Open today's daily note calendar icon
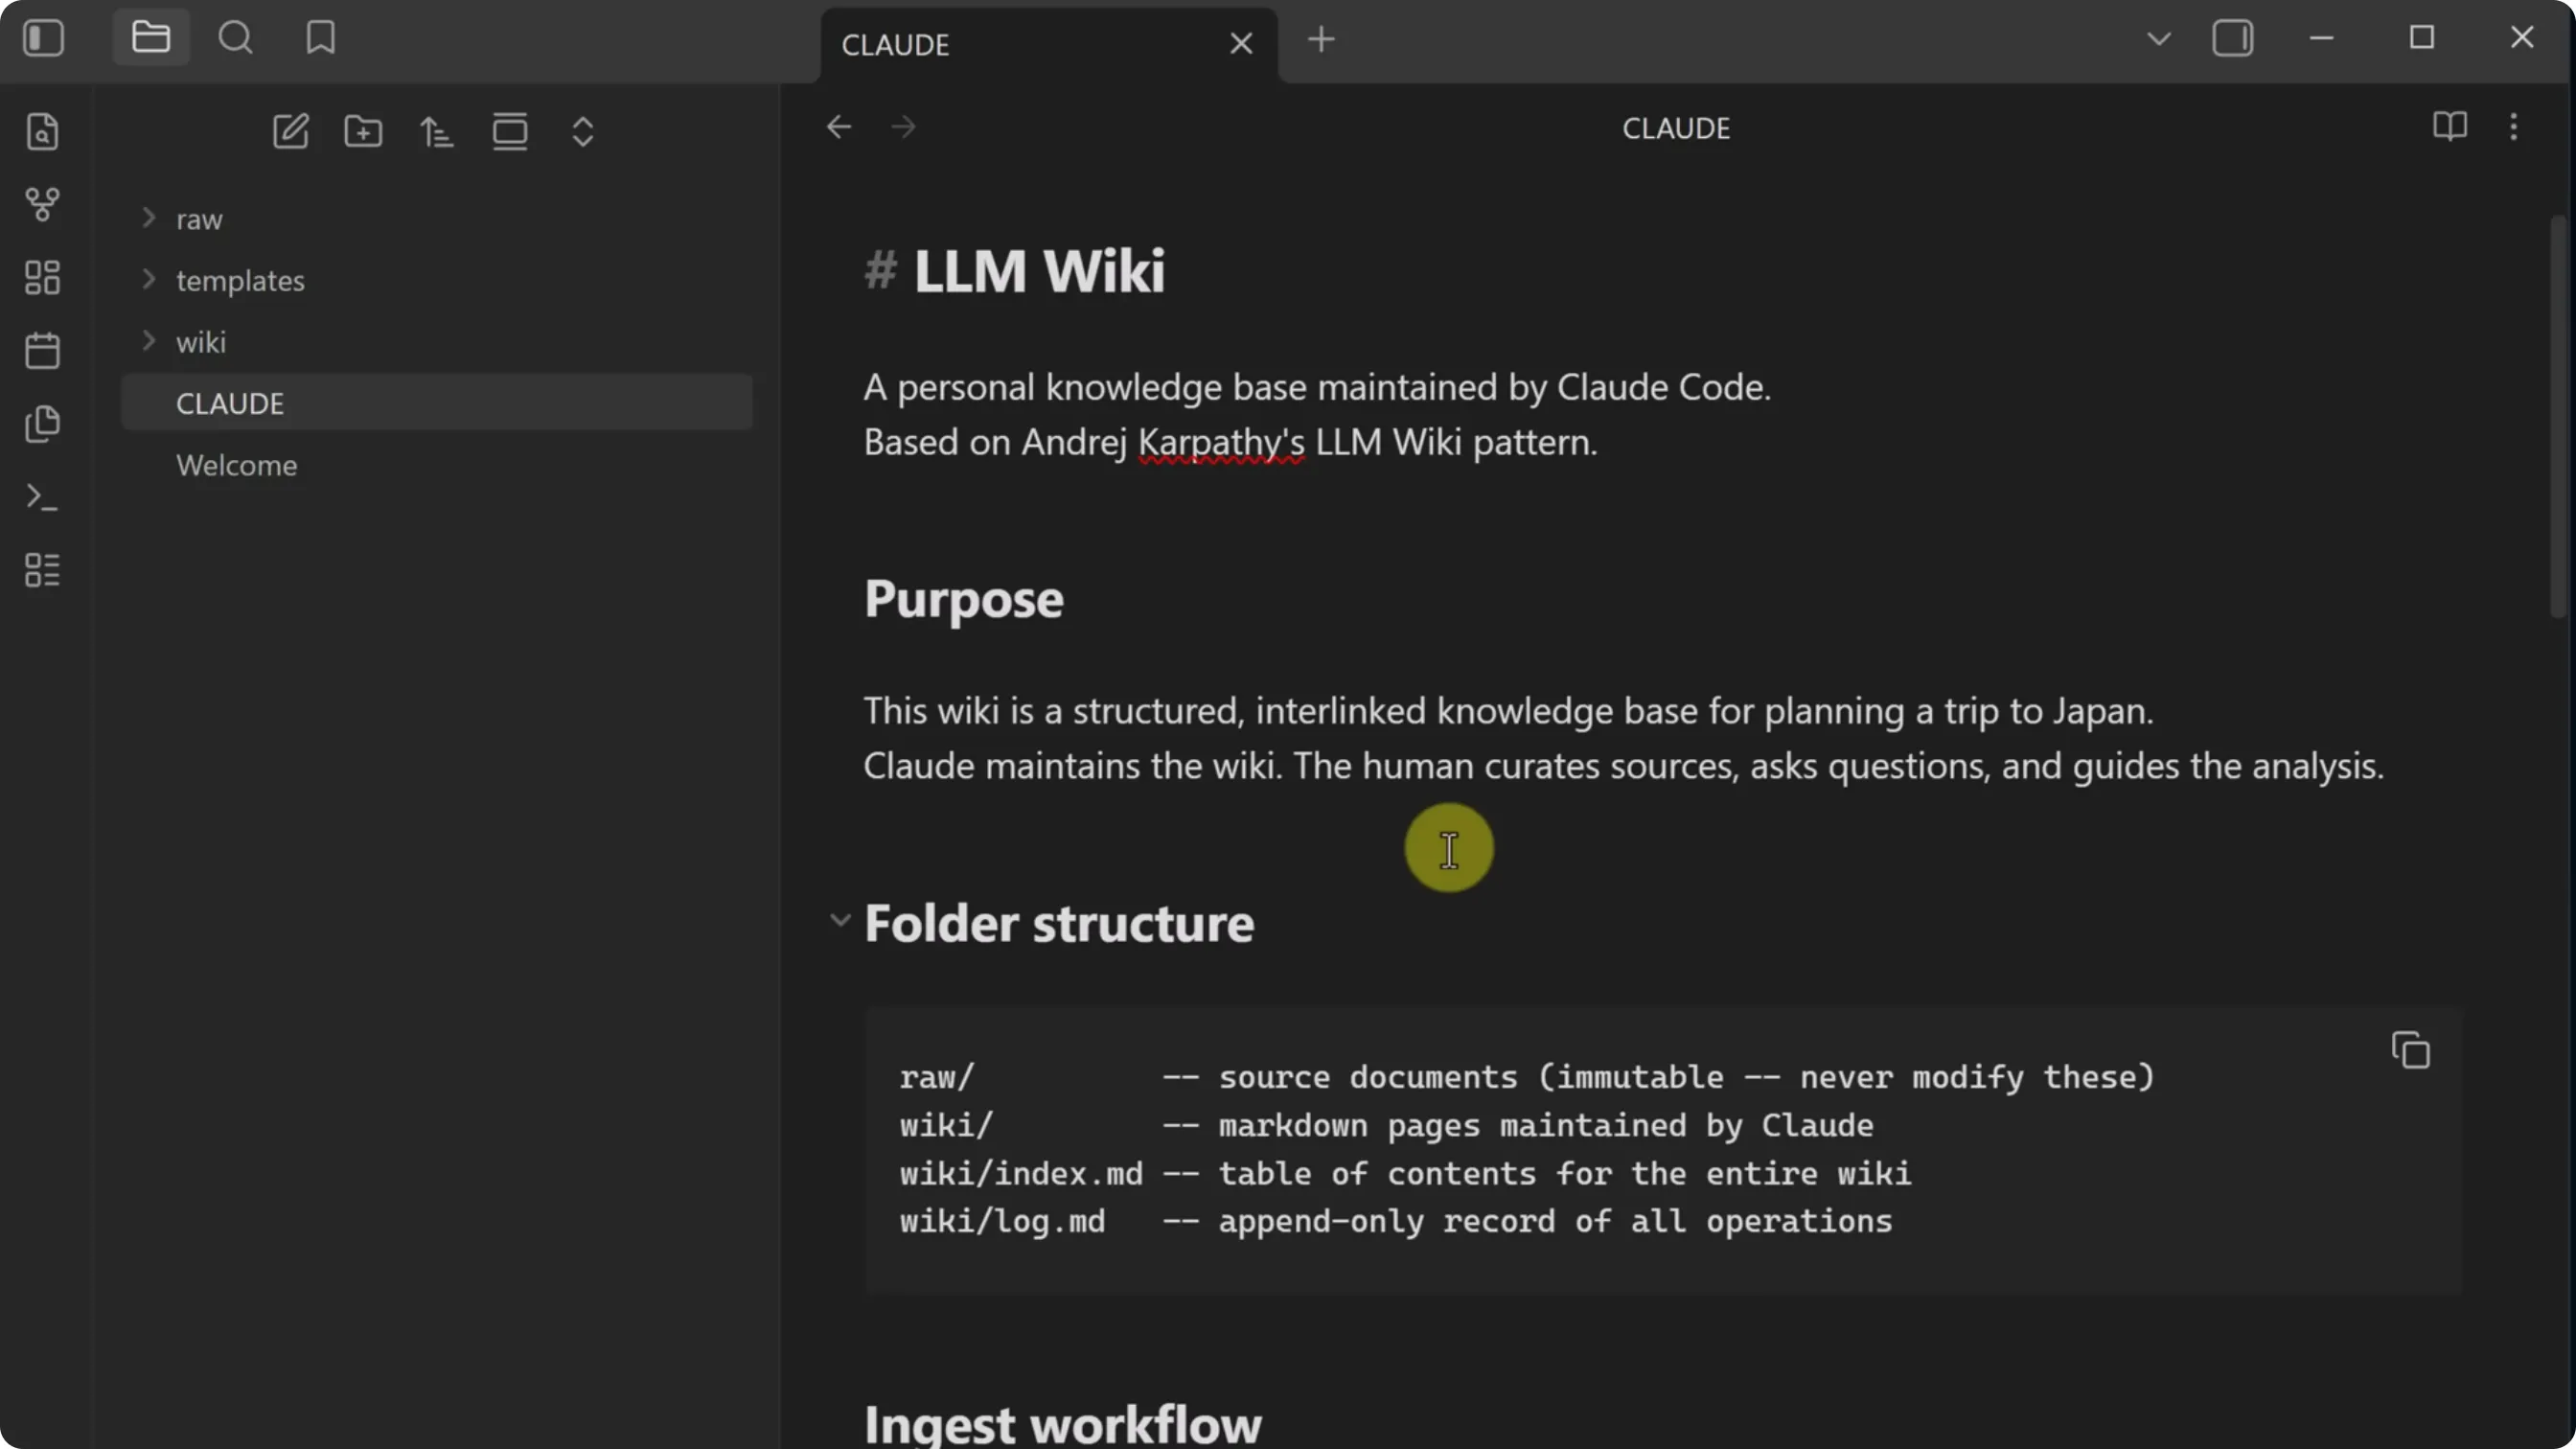 [x=42, y=350]
